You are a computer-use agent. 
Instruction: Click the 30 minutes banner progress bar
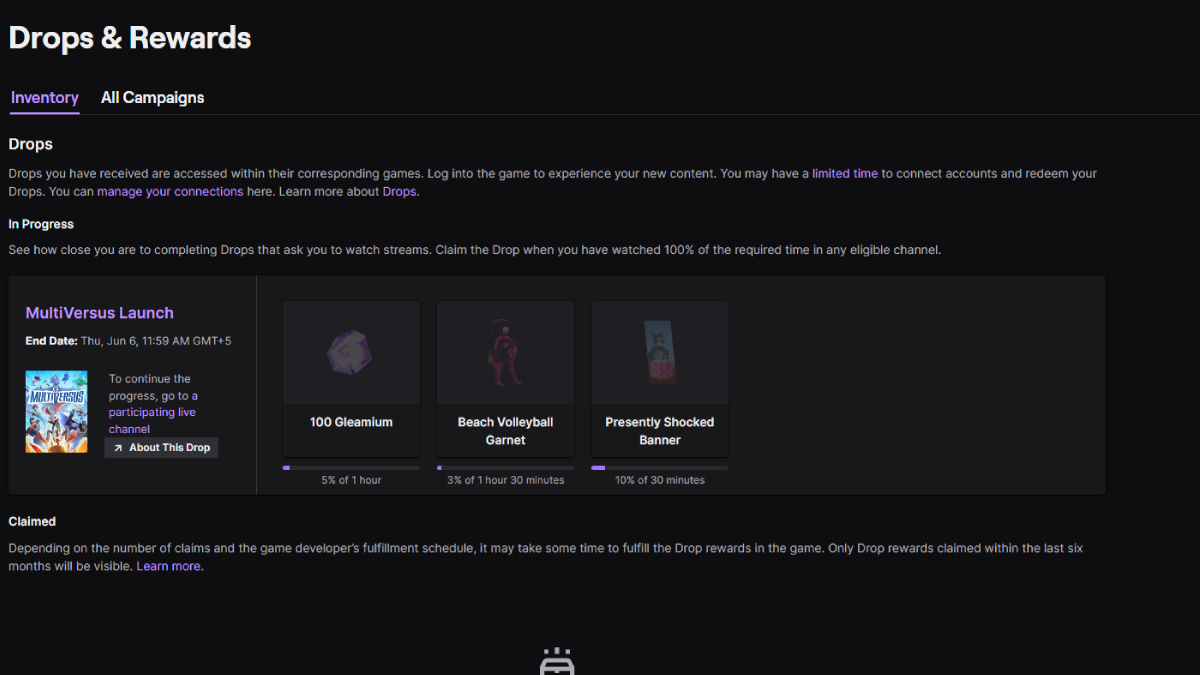point(659,467)
